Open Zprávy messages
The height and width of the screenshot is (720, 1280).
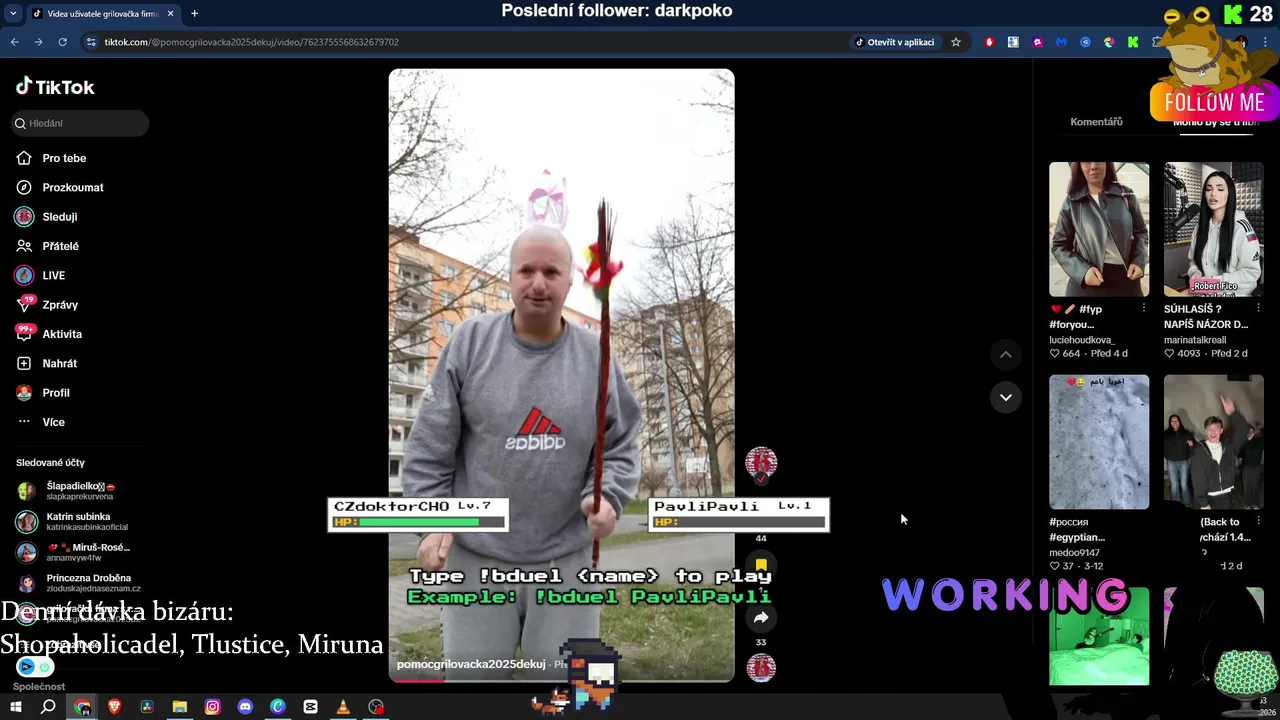[x=60, y=304]
